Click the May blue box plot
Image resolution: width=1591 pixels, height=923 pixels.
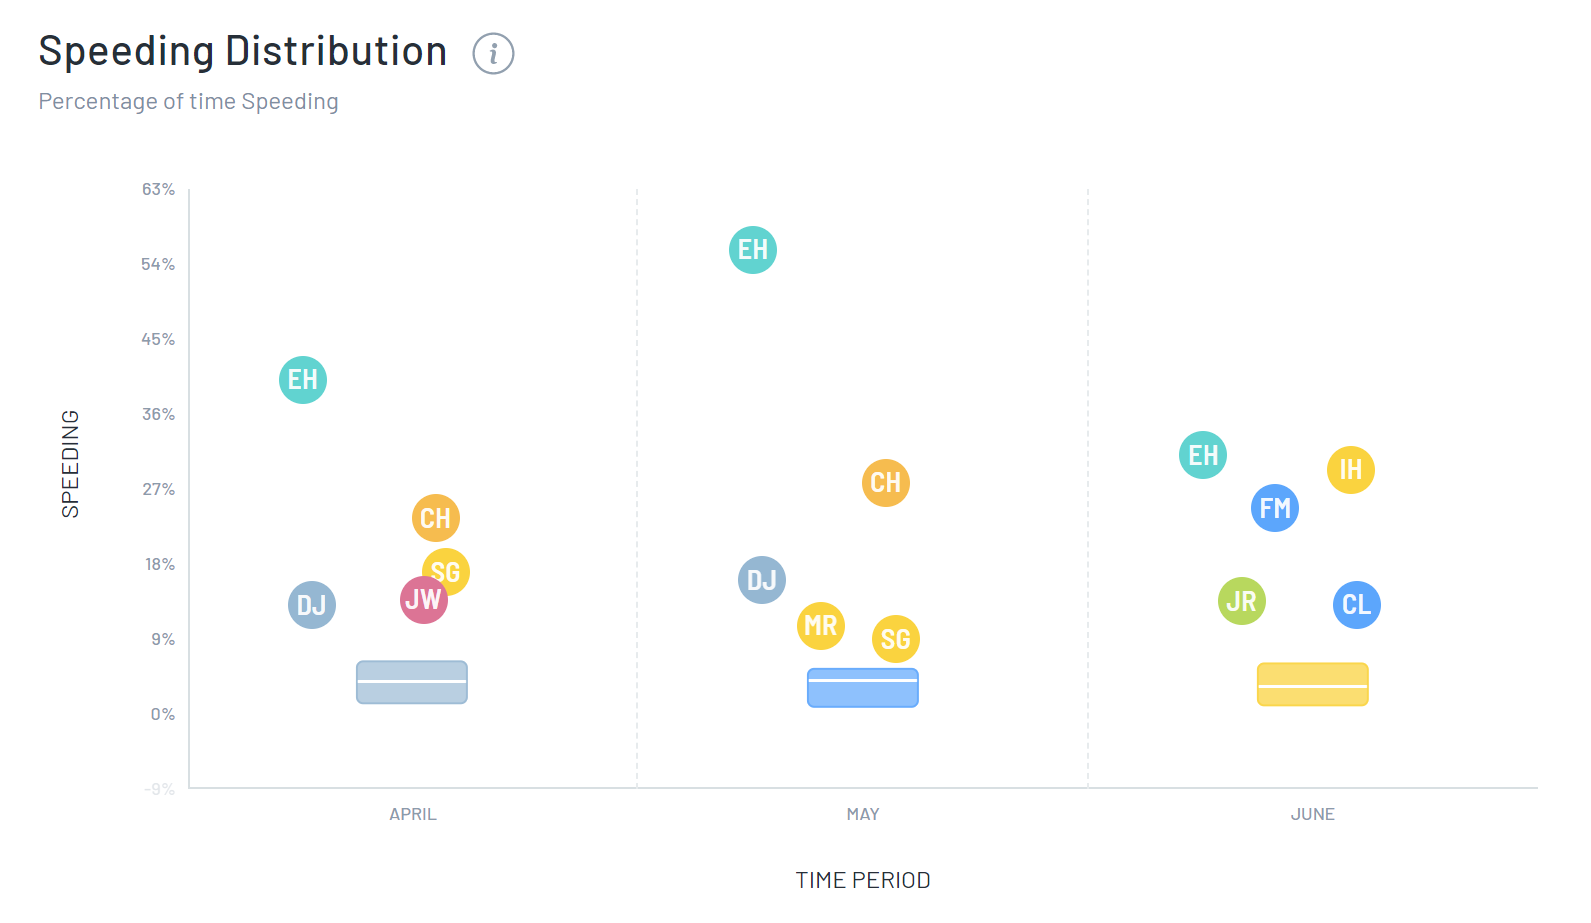pyautogui.click(x=863, y=688)
